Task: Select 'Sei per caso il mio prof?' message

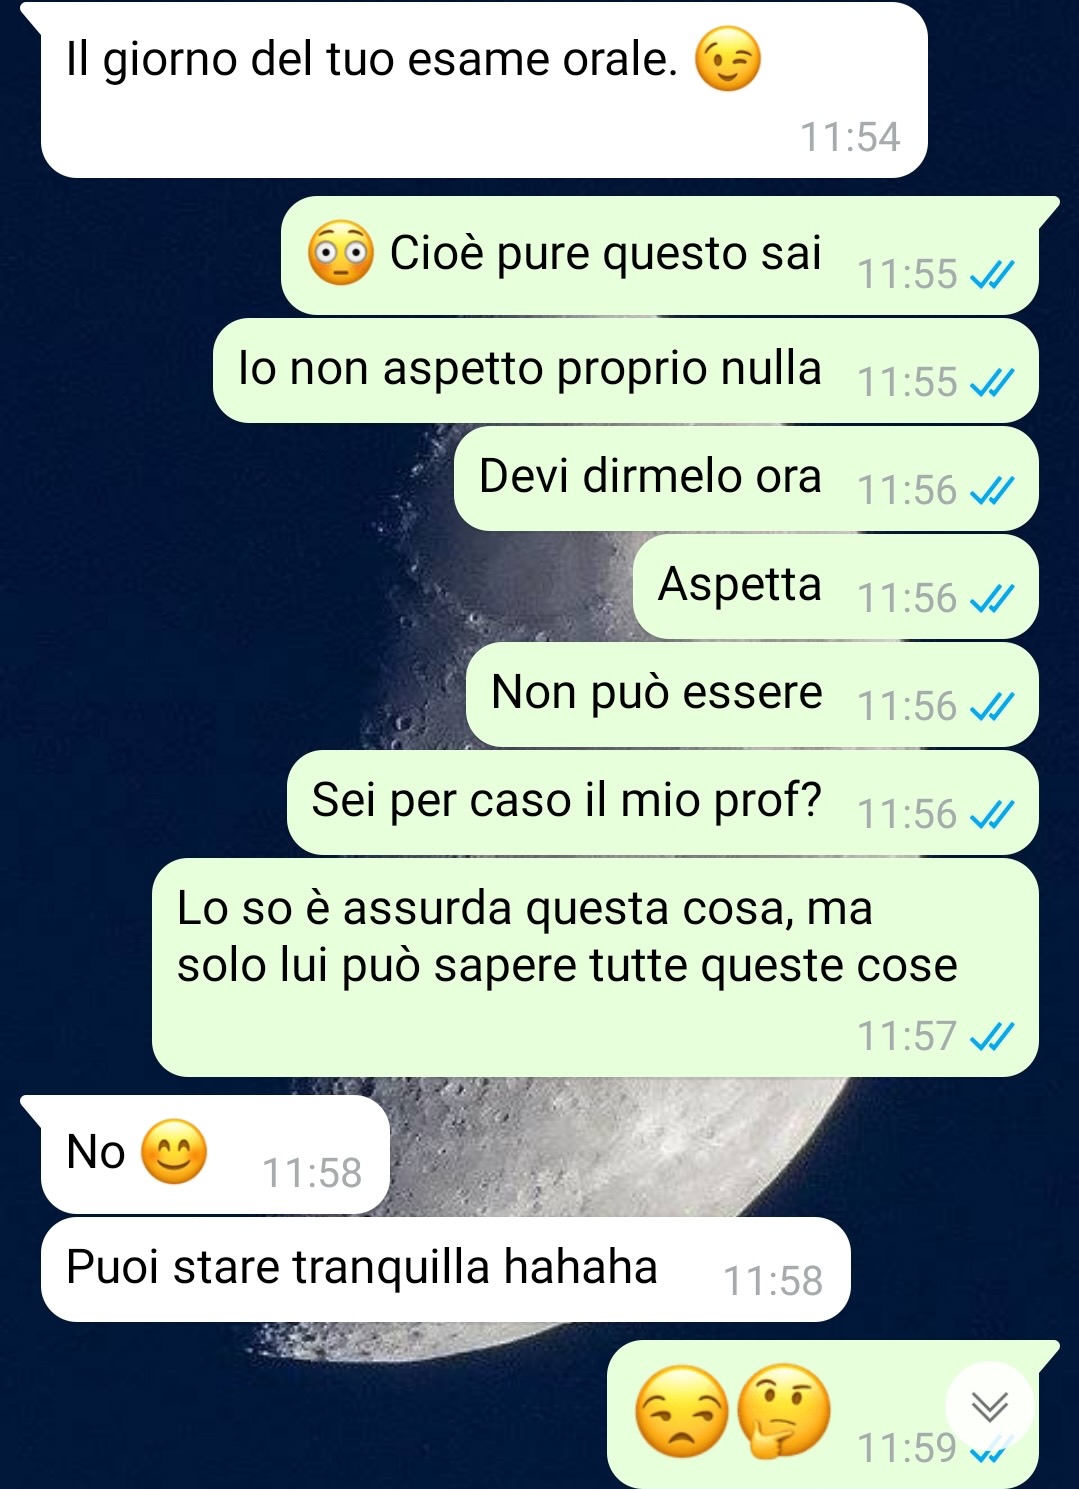Action: [663, 803]
